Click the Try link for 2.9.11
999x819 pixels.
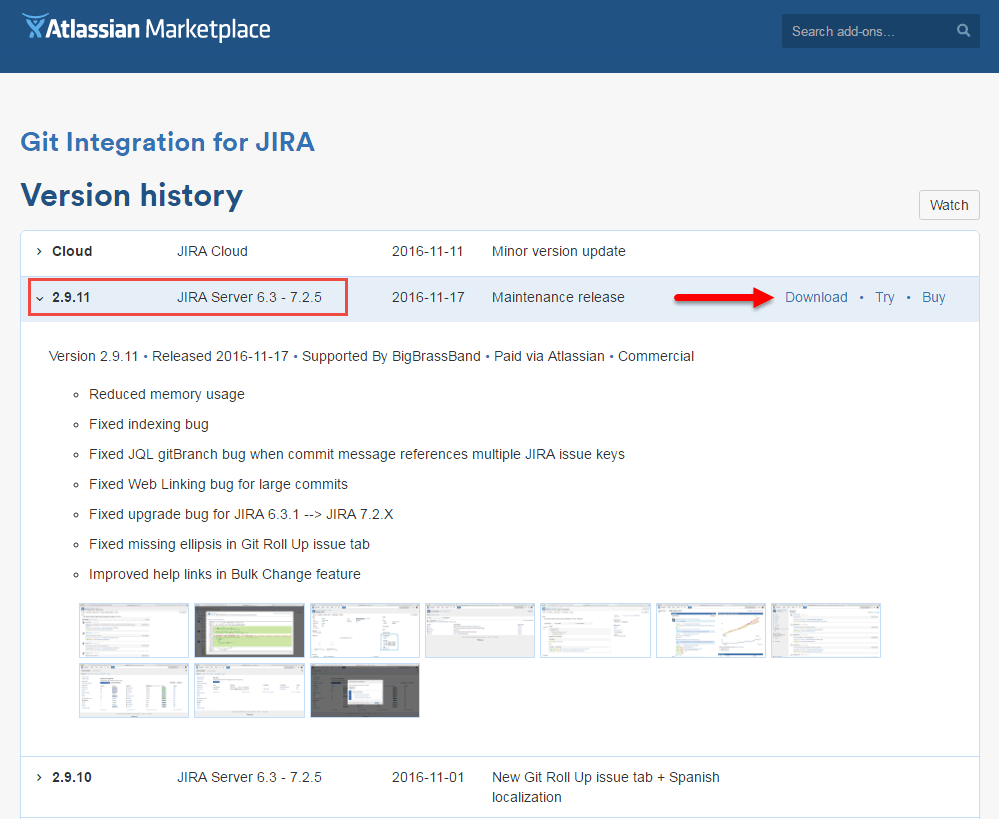click(884, 297)
